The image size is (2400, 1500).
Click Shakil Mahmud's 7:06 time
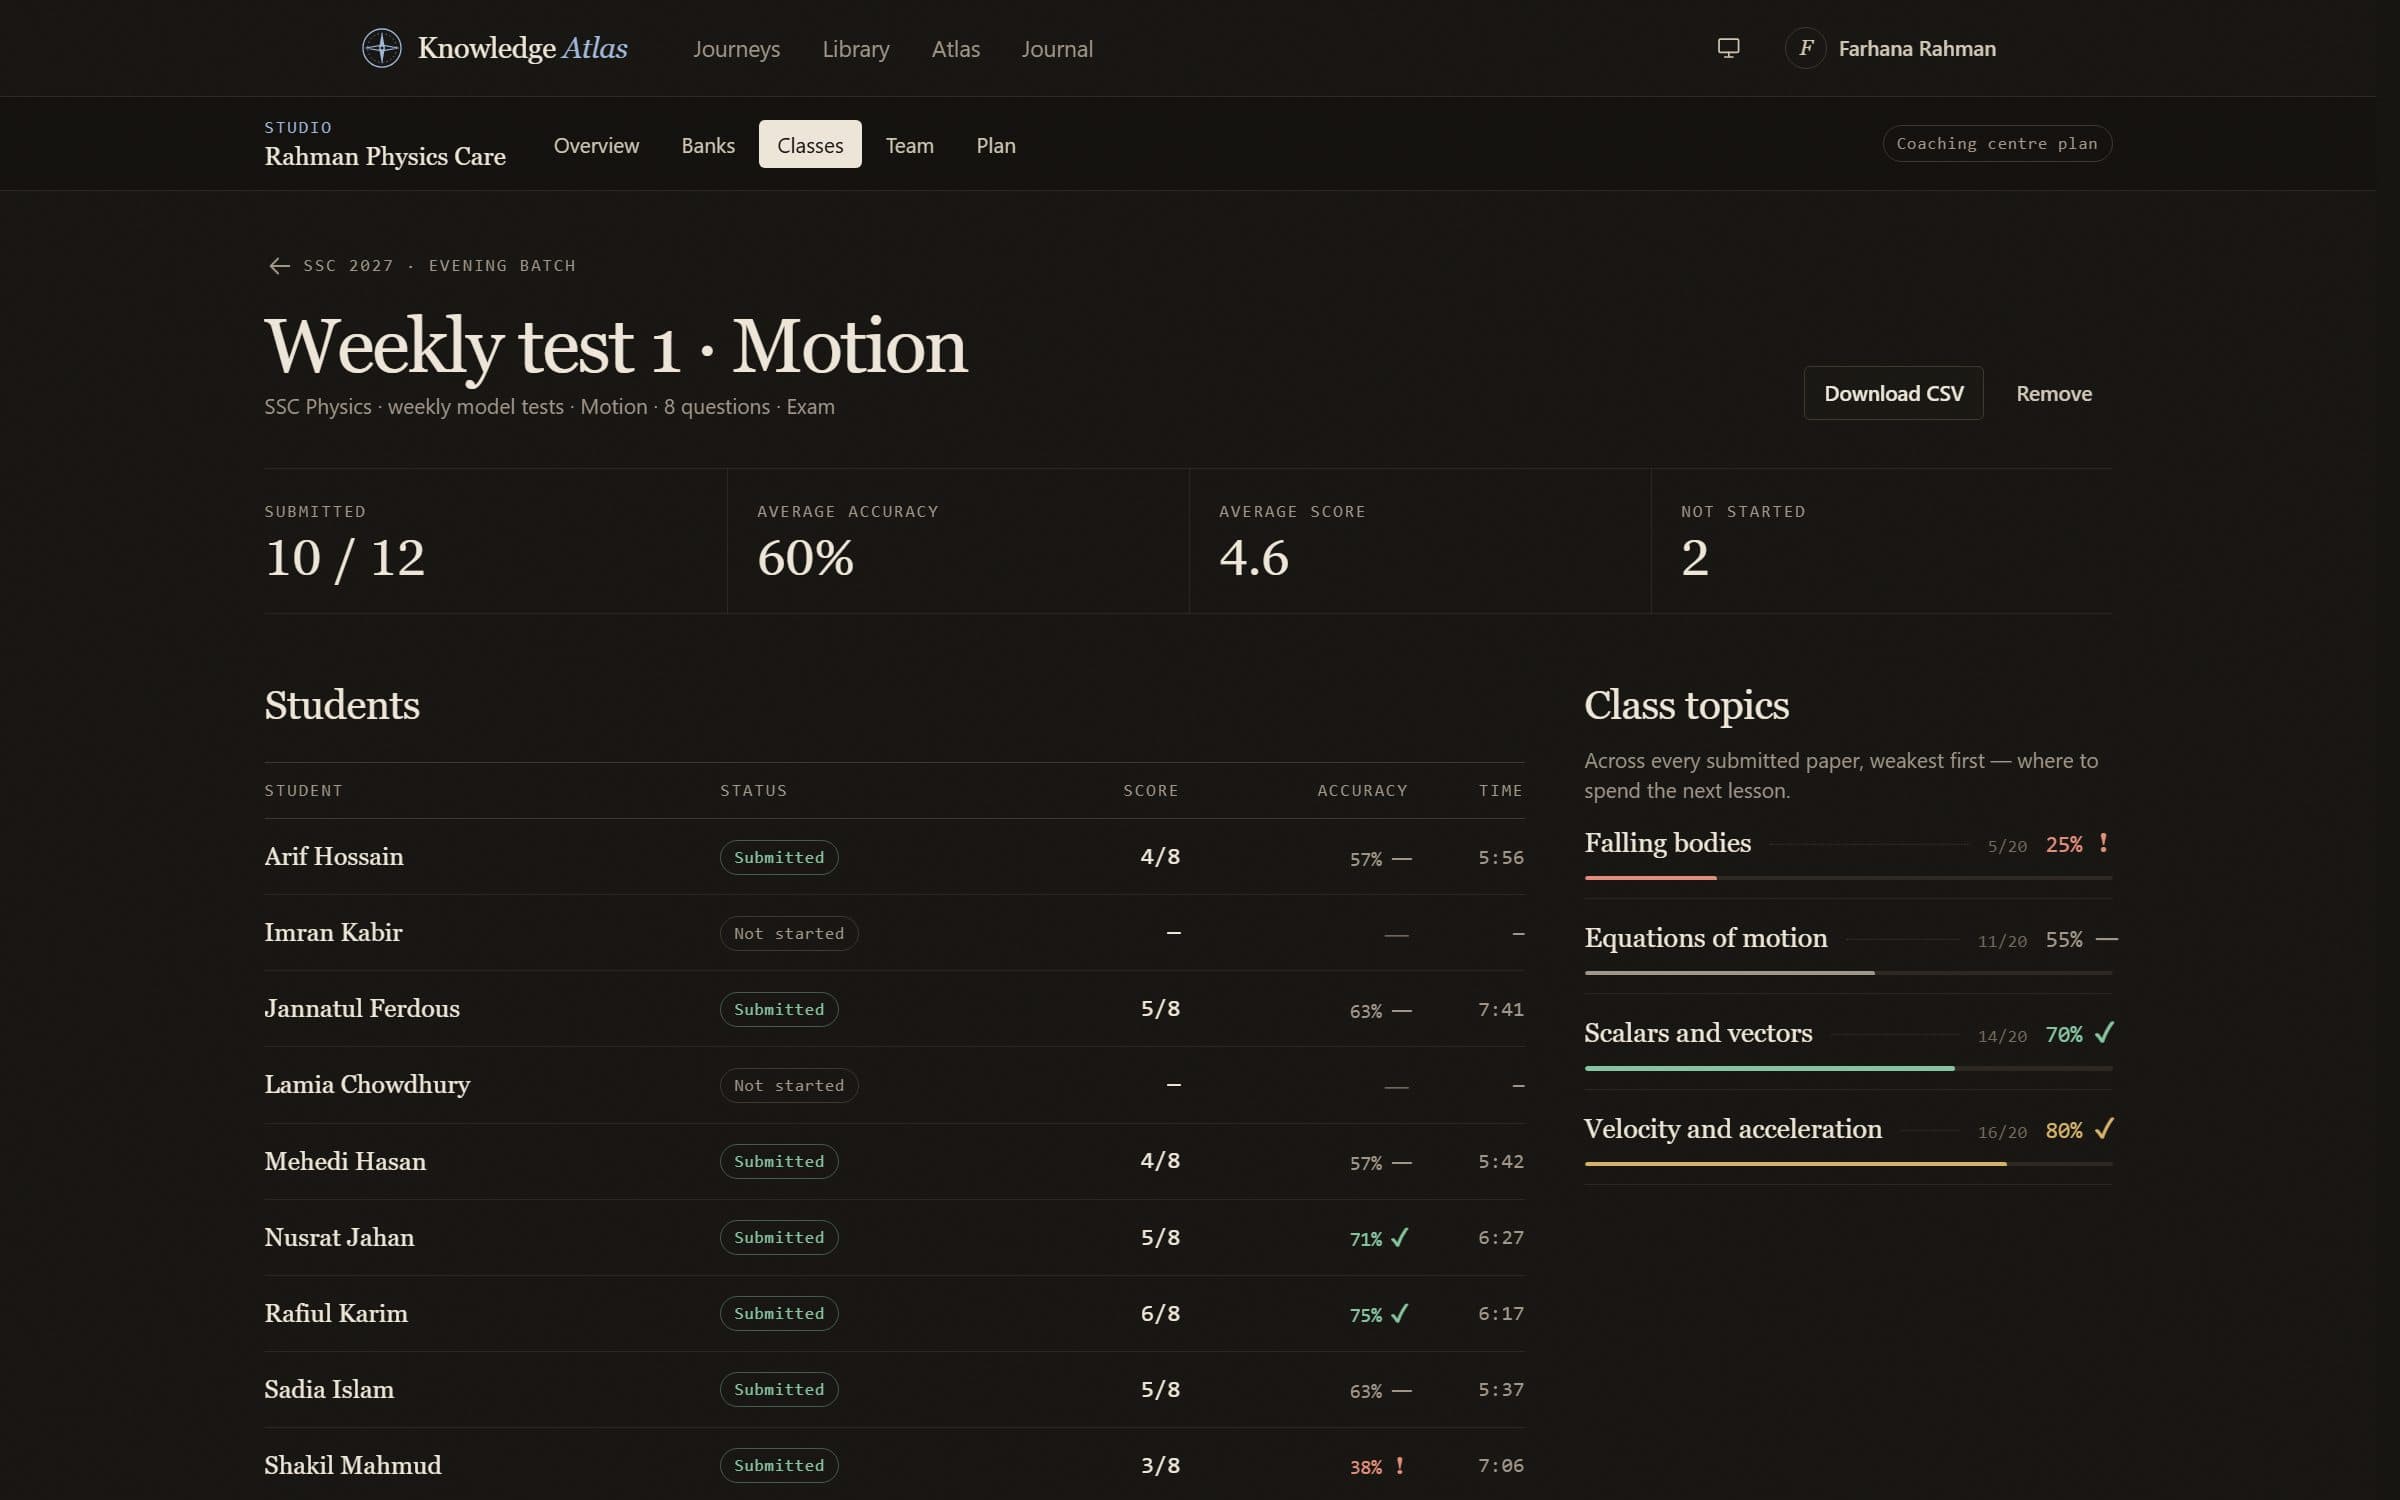coord(1501,1465)
